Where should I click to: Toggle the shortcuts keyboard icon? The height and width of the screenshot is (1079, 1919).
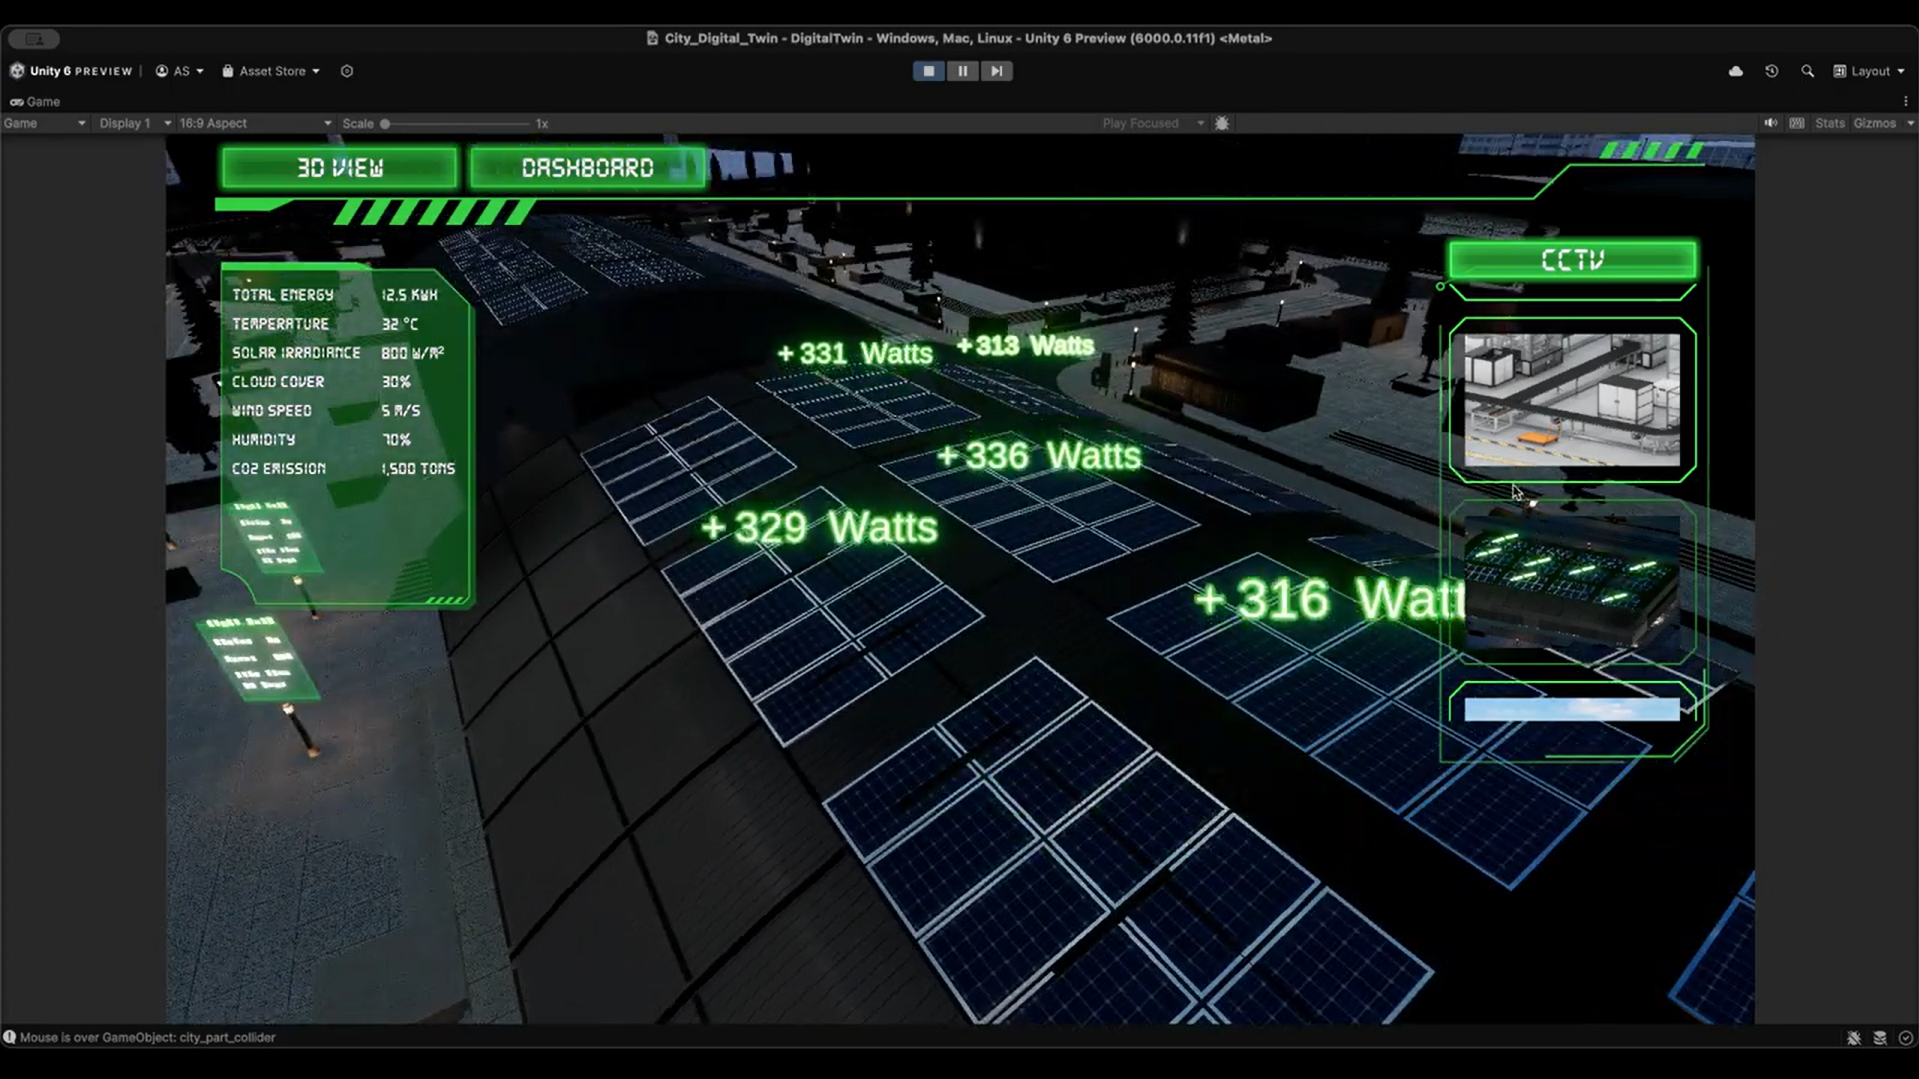click(1797, 123)
